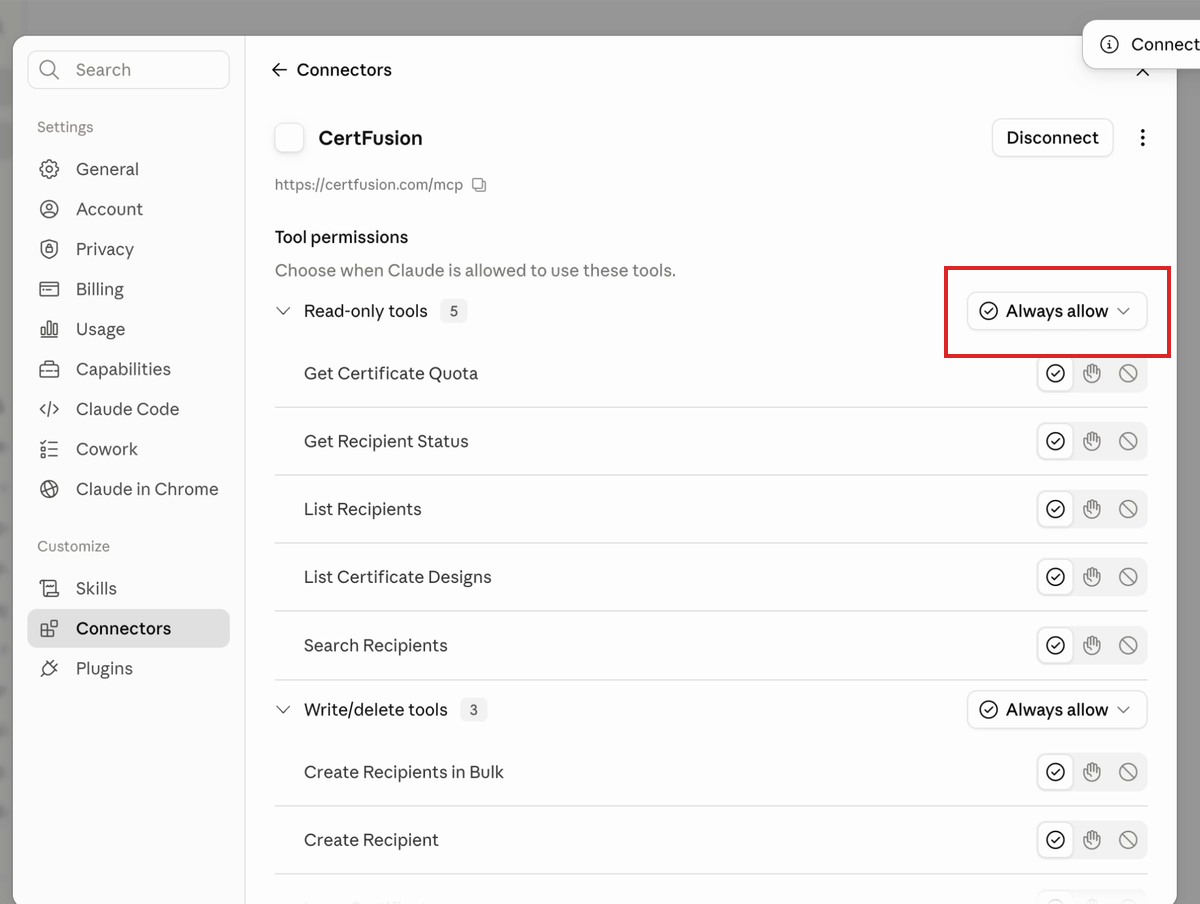Block the Create Recipient tool
The width and height of the screenshot is (1200, 904).
[x=1128, y=840]
